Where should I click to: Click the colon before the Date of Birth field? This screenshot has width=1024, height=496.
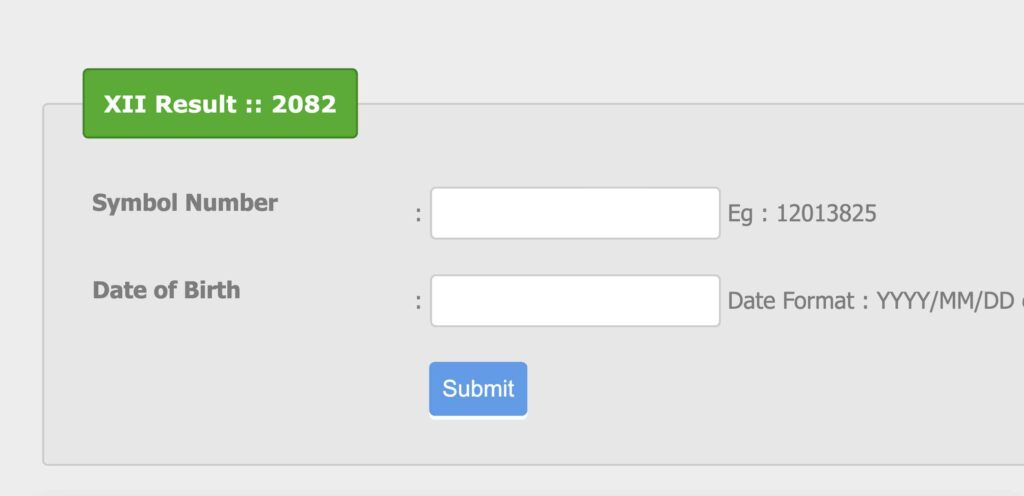(418, 301)
